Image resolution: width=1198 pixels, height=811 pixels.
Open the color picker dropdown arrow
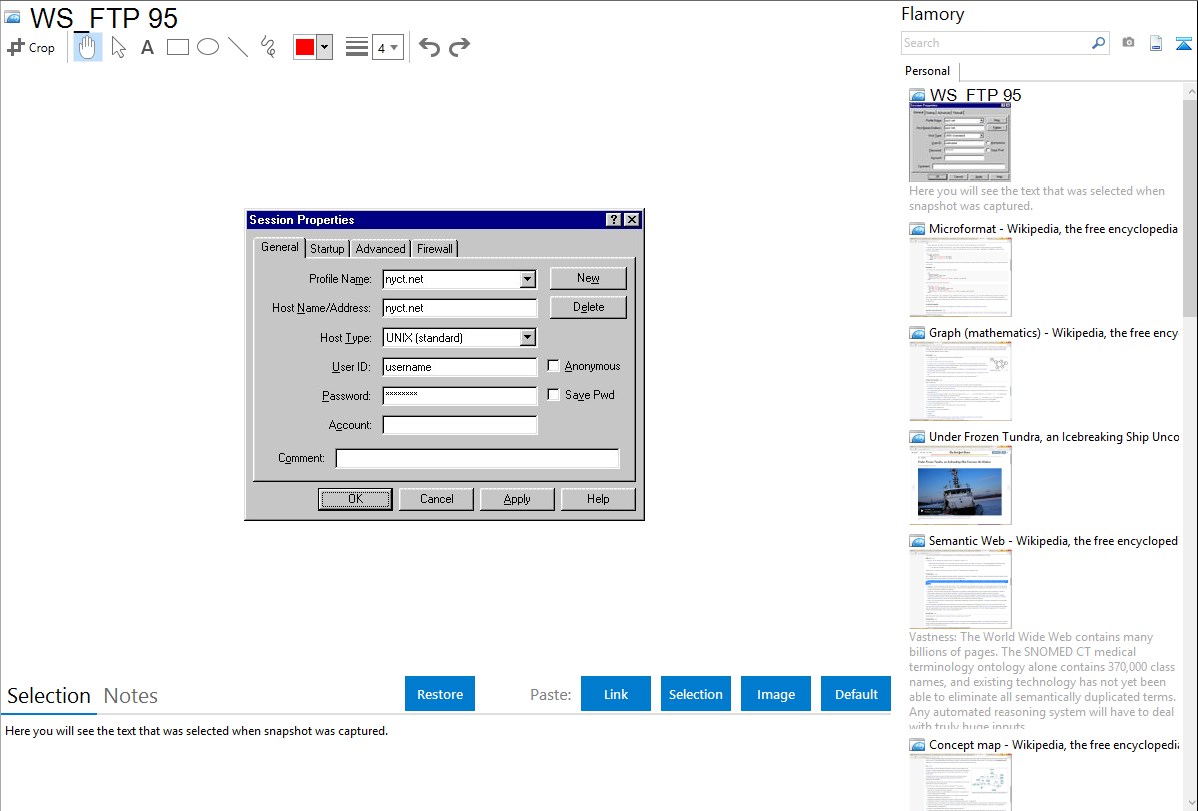325,47
